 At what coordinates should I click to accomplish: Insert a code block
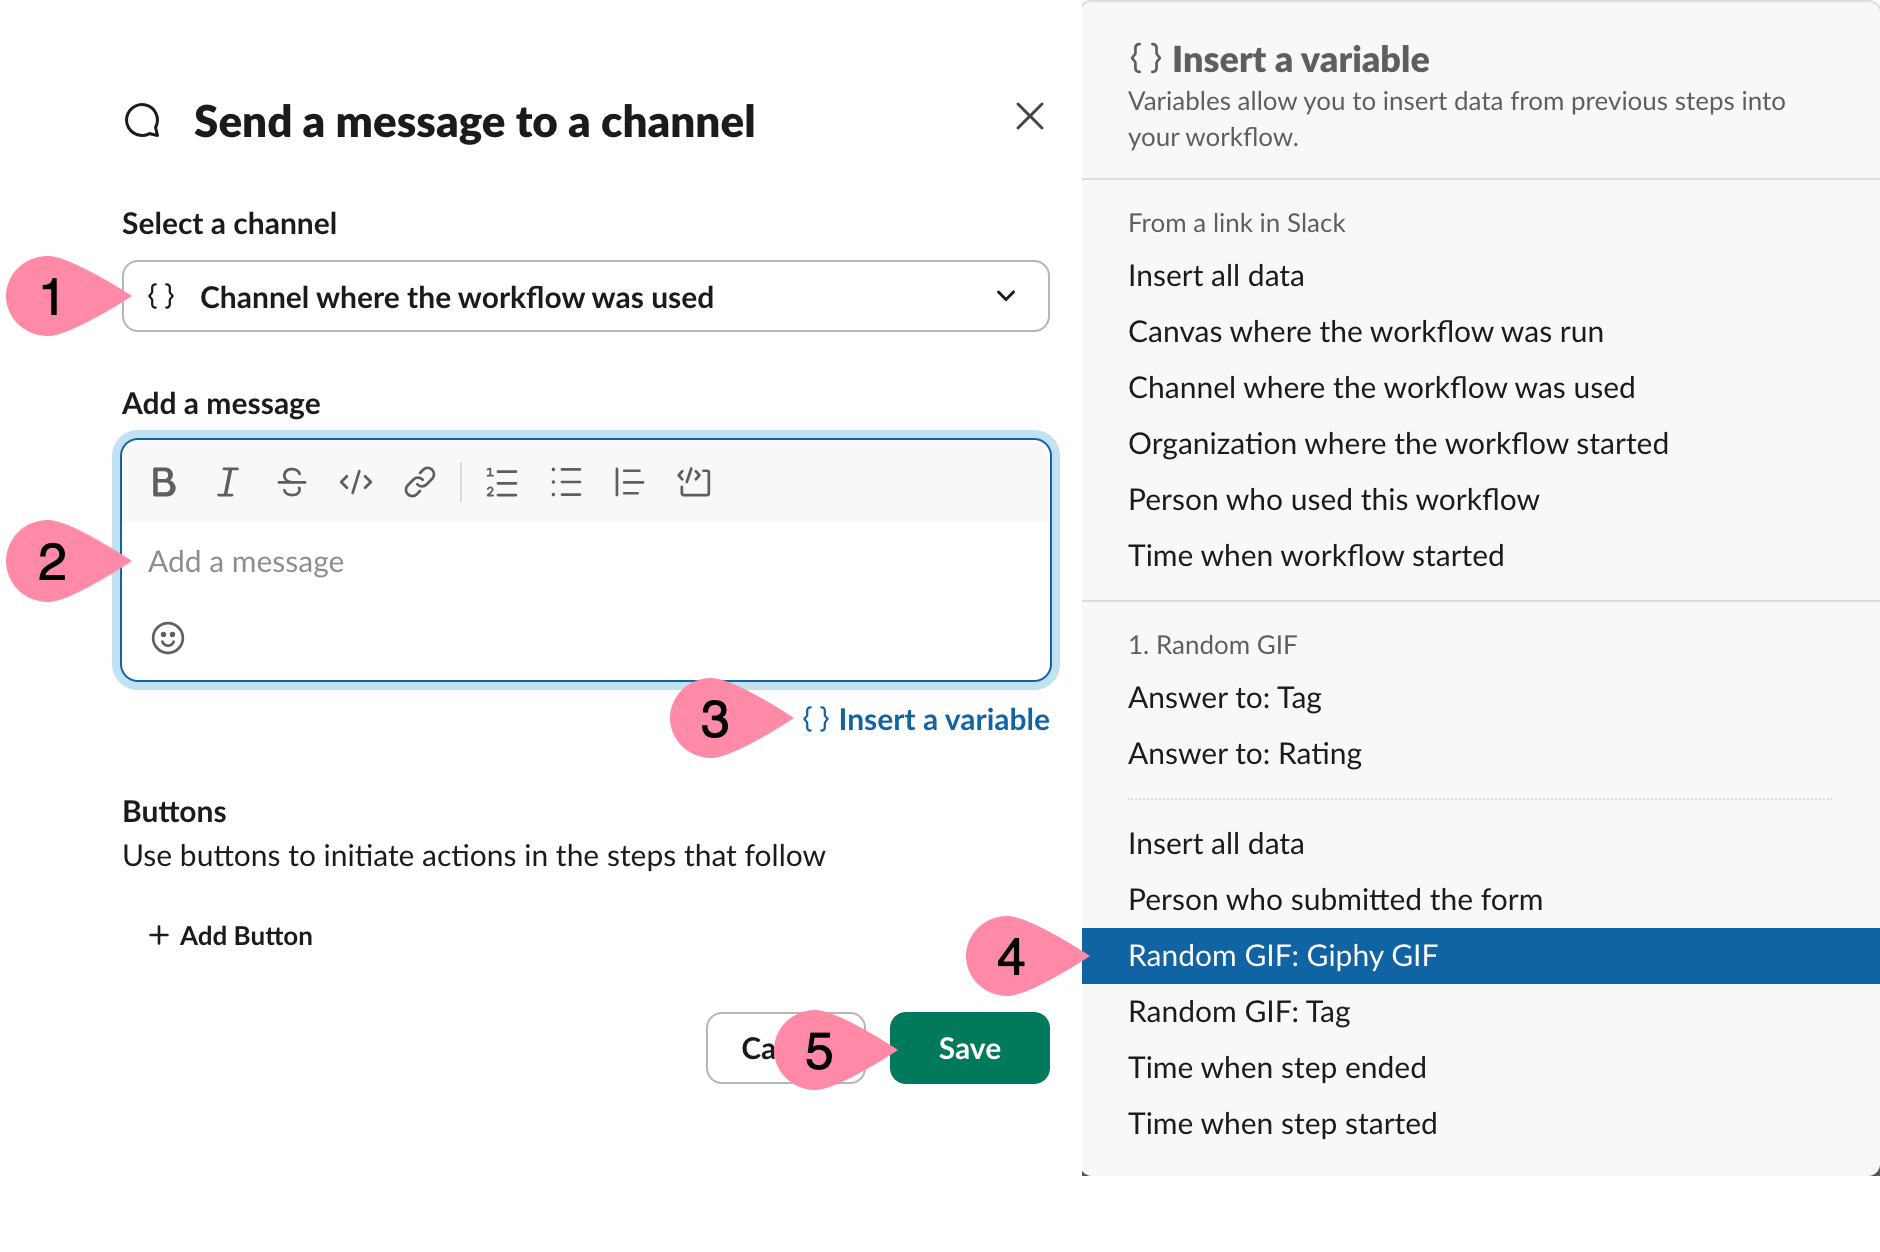pos(694,483)
